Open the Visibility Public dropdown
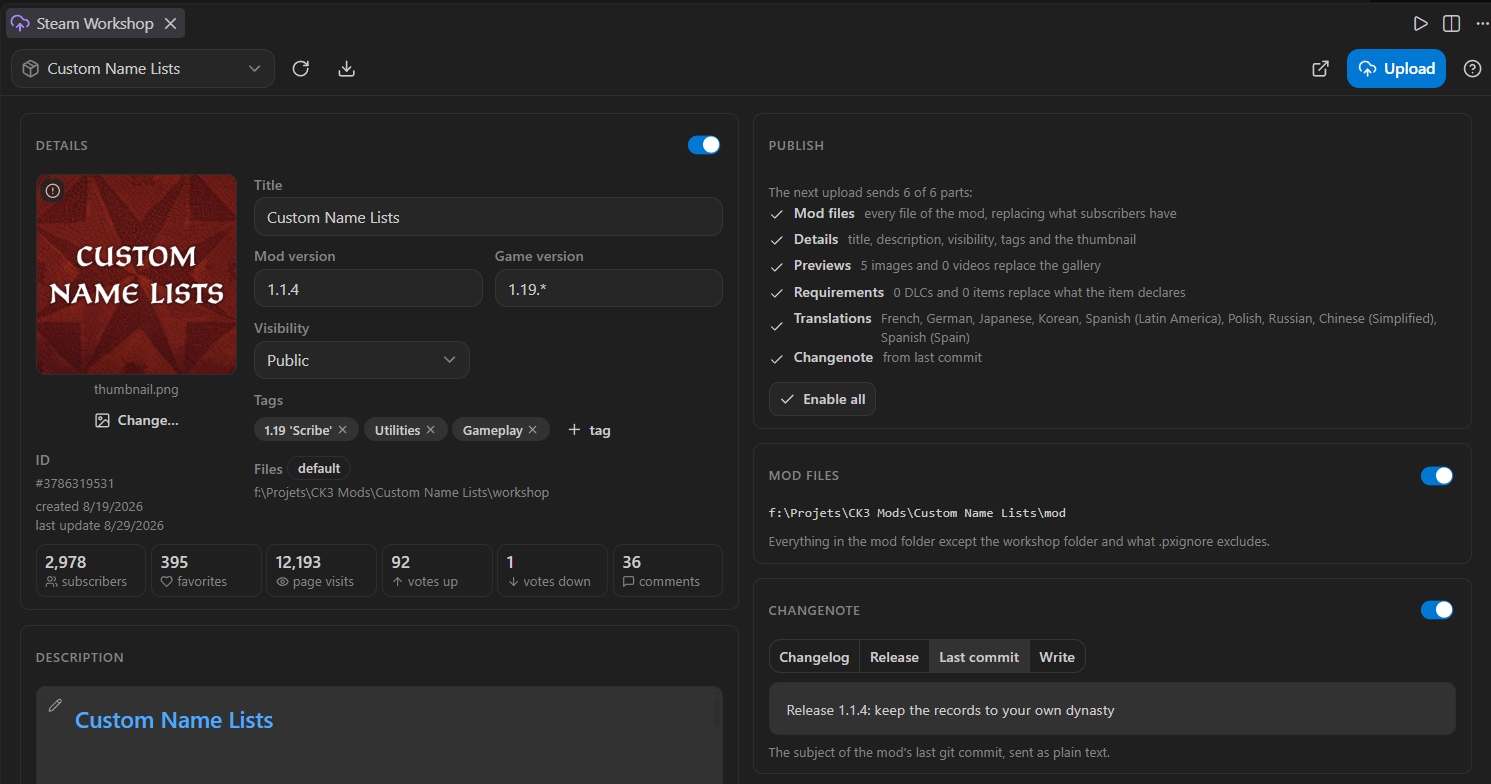Viewport: 1491px width, 784px height. tap(362, 360)
